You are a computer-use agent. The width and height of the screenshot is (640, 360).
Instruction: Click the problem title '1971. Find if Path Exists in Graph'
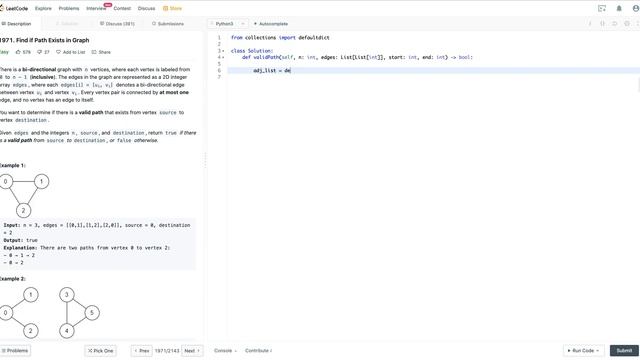(x=44, y=40)
